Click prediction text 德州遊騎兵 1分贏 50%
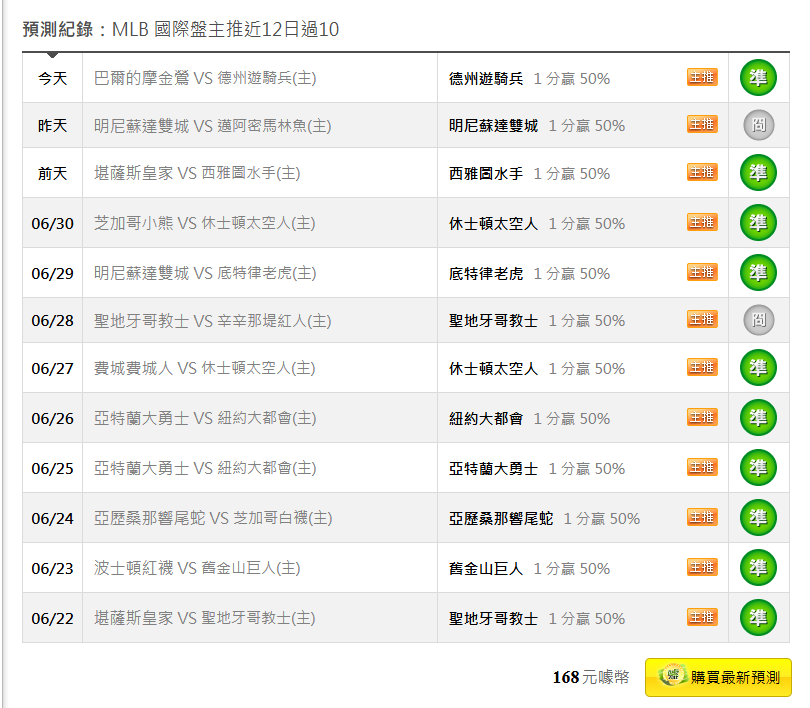810x708 pixels. pos(529,78)
